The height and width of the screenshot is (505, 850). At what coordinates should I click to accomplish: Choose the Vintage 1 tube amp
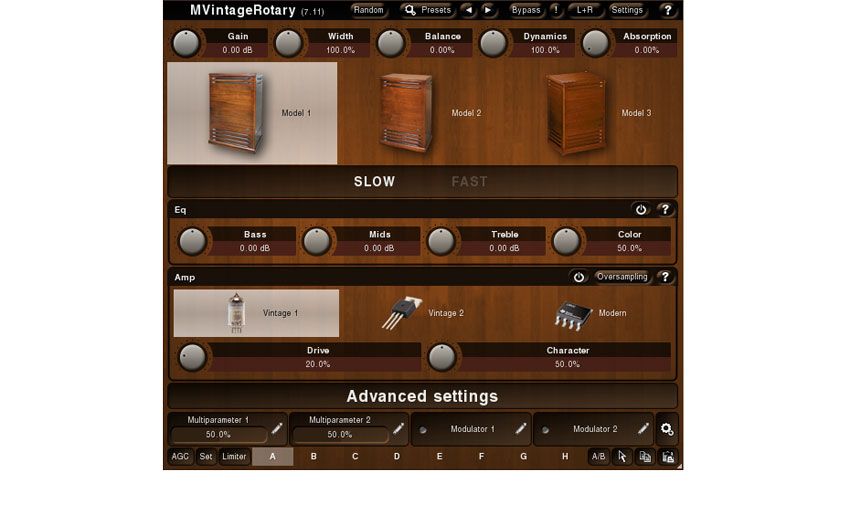click(x=256, y=313)
